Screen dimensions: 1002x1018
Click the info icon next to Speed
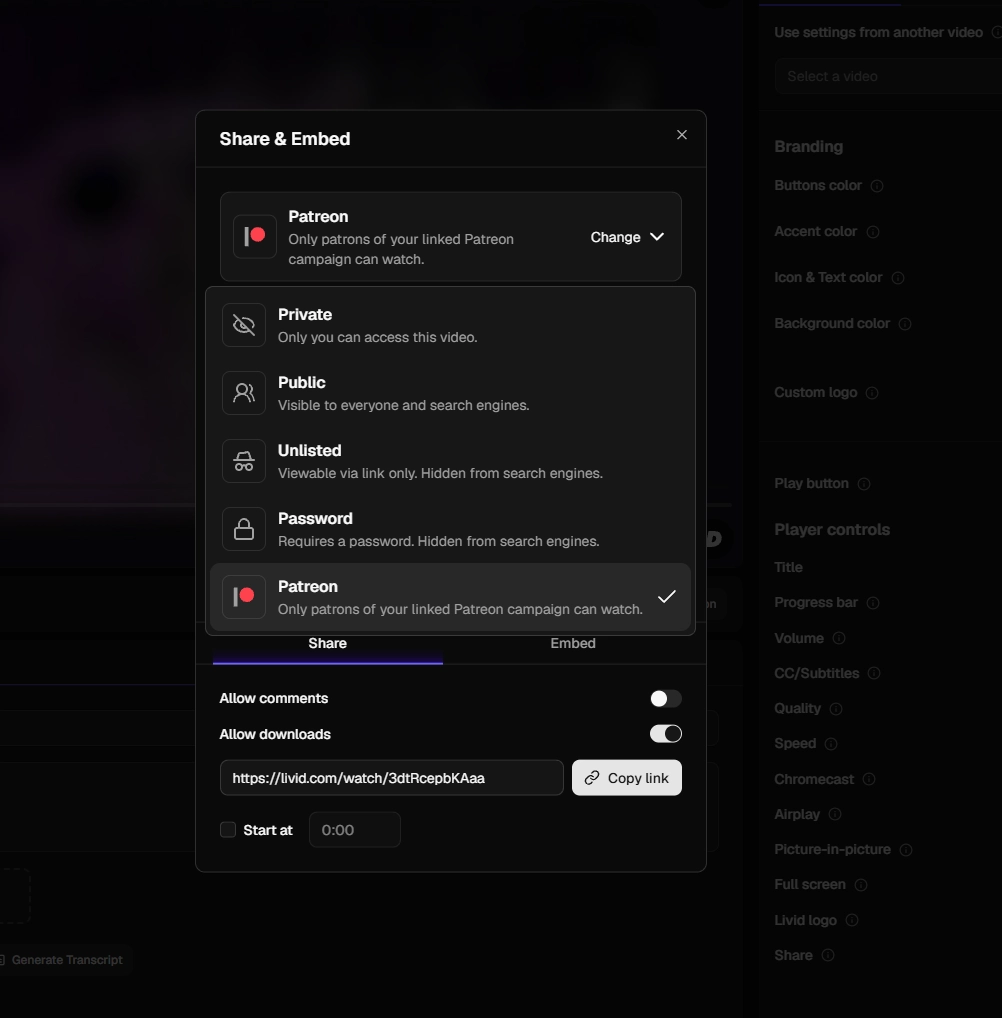coord(831,744)
